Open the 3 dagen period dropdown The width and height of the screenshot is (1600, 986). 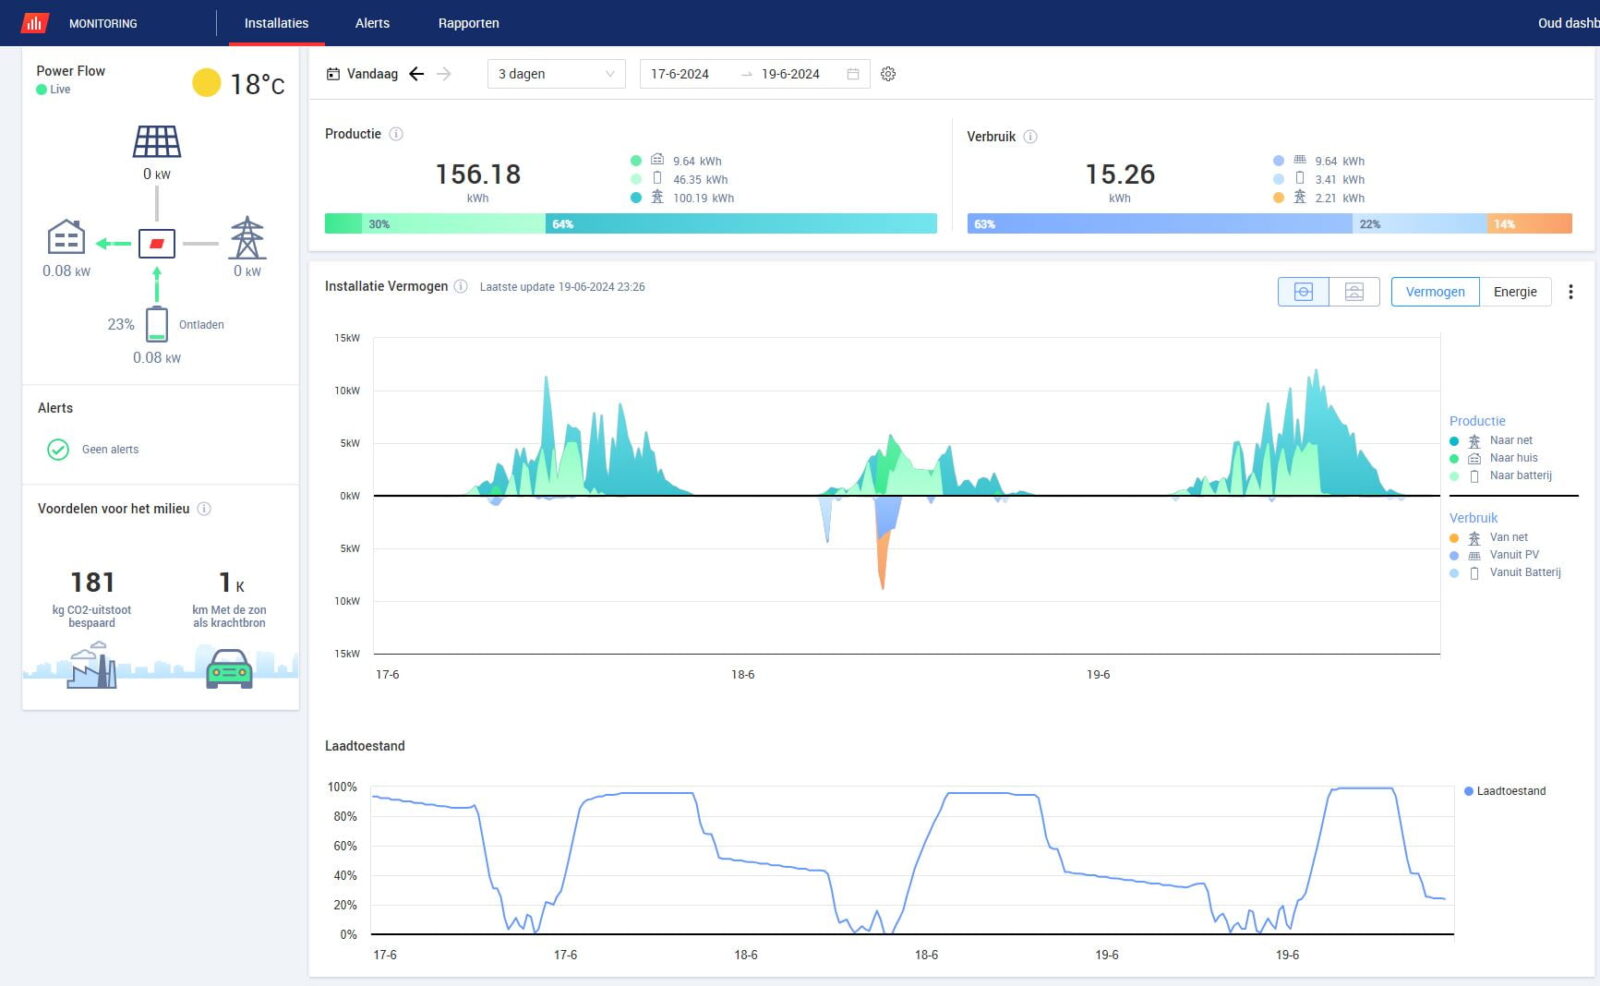(556, 74)
